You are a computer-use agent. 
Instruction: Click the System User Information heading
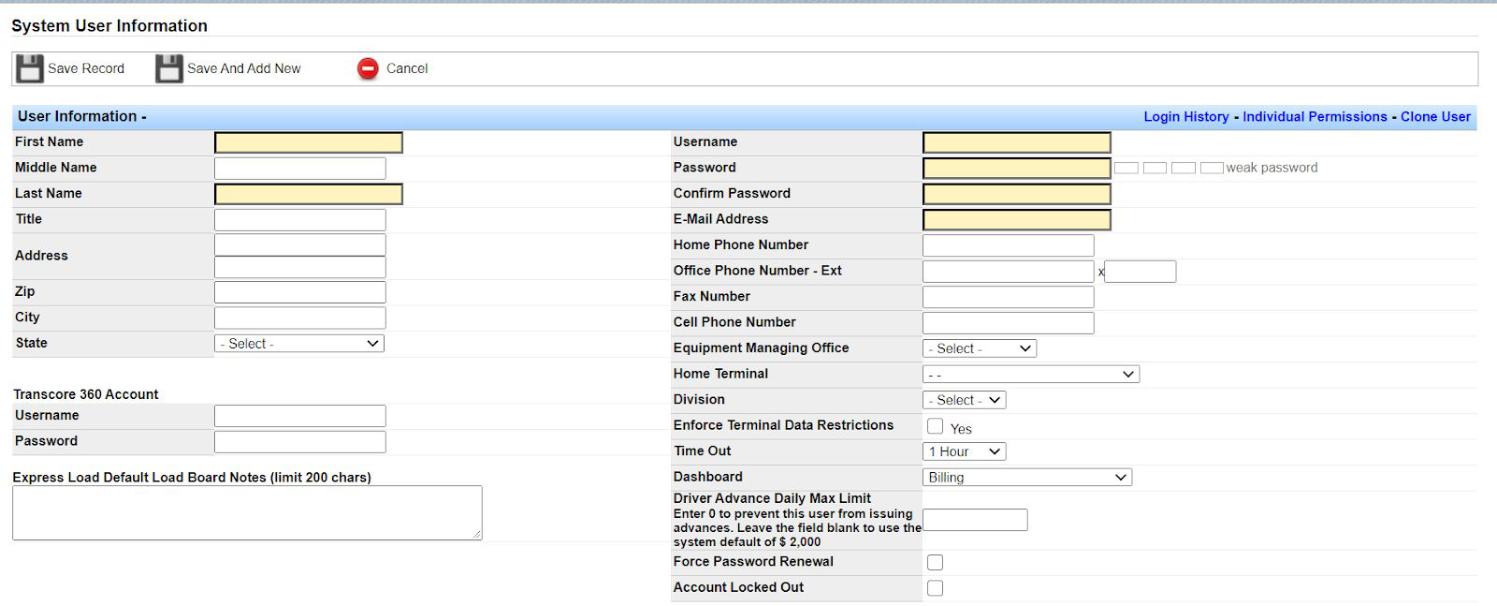coord(110,26)
